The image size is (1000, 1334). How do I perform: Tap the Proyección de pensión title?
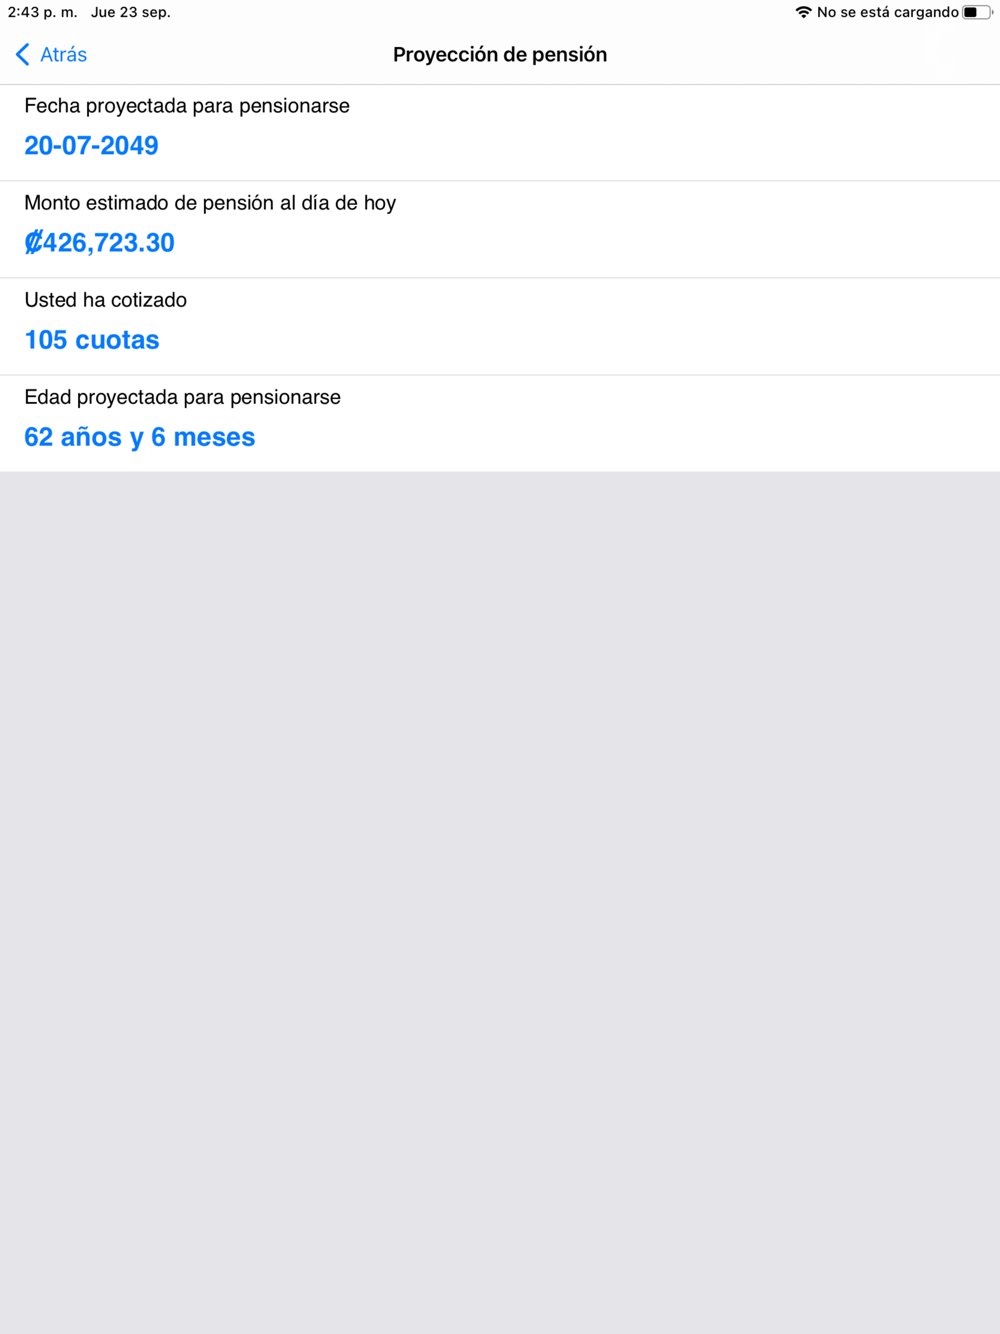(x=500, y=55)
